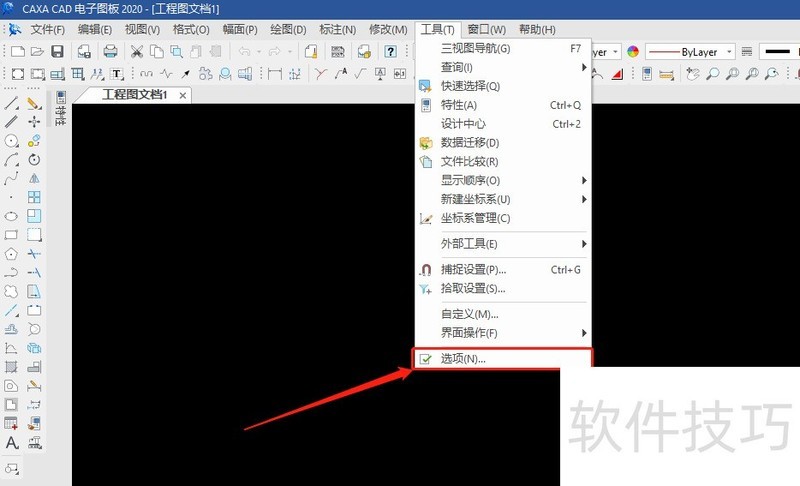
Task: Click the Erase pencil-eraser tool icon
Action: [x=34, y=103]
